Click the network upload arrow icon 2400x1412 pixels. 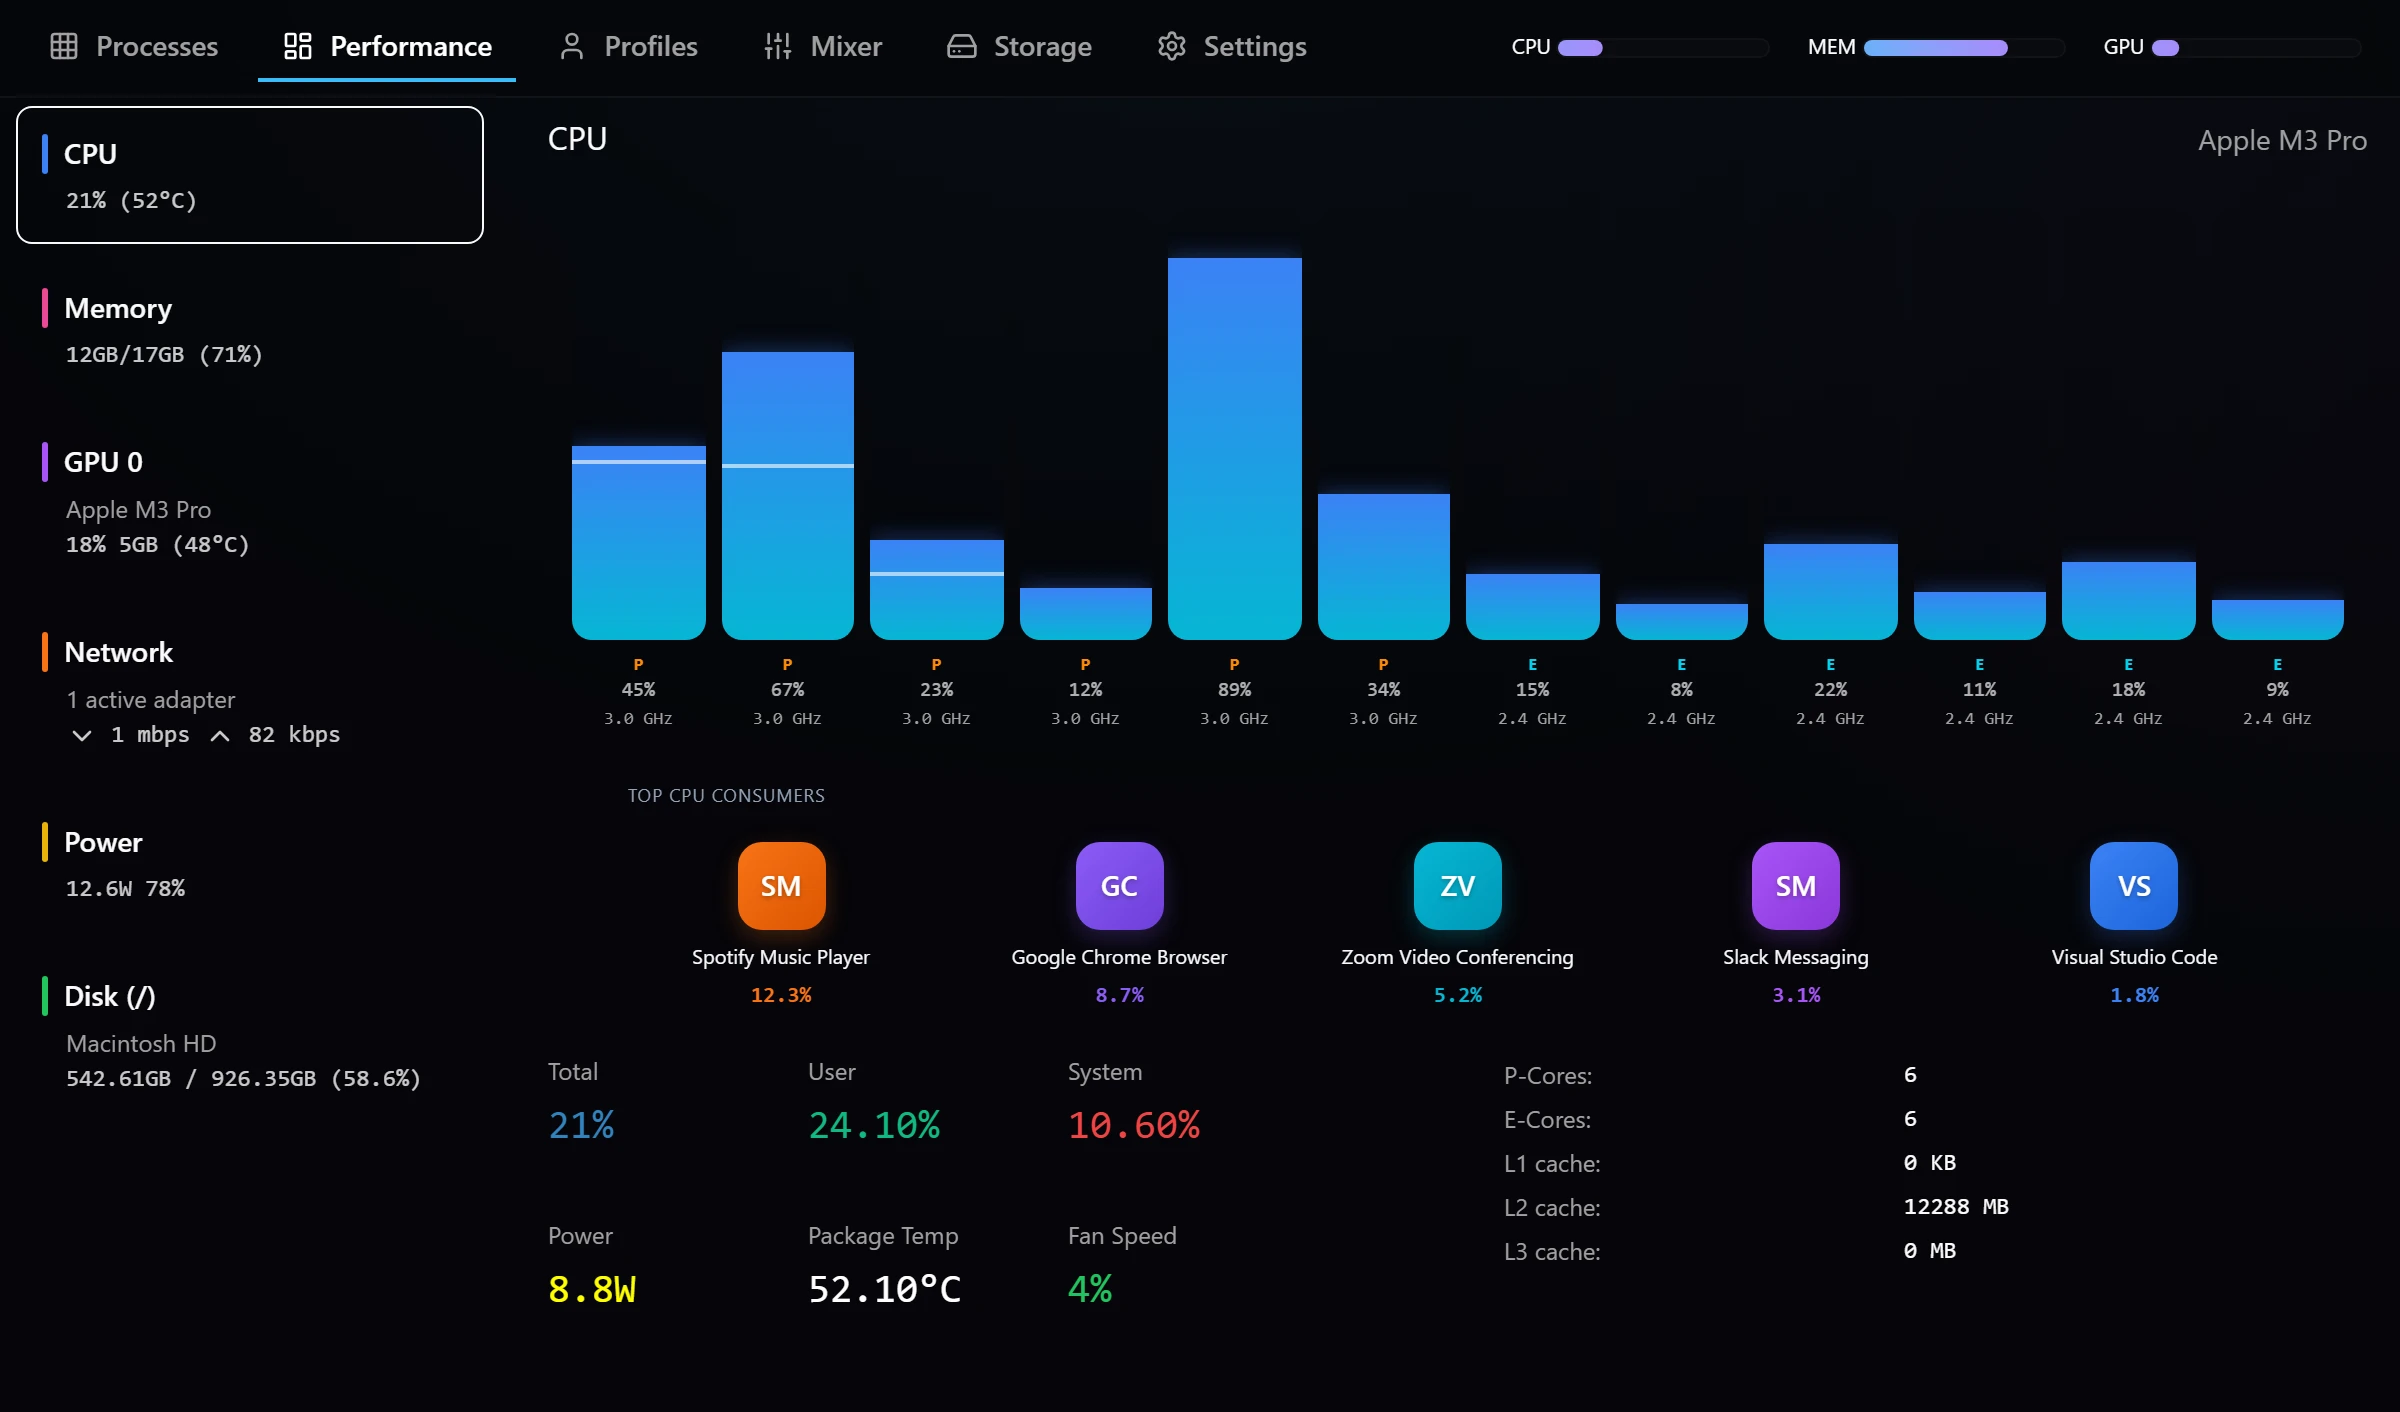point(220,736)
